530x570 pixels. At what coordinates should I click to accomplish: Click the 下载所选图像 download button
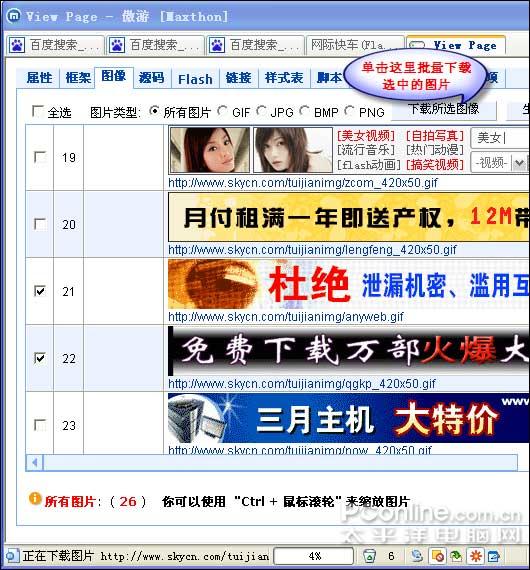[444, 109]
